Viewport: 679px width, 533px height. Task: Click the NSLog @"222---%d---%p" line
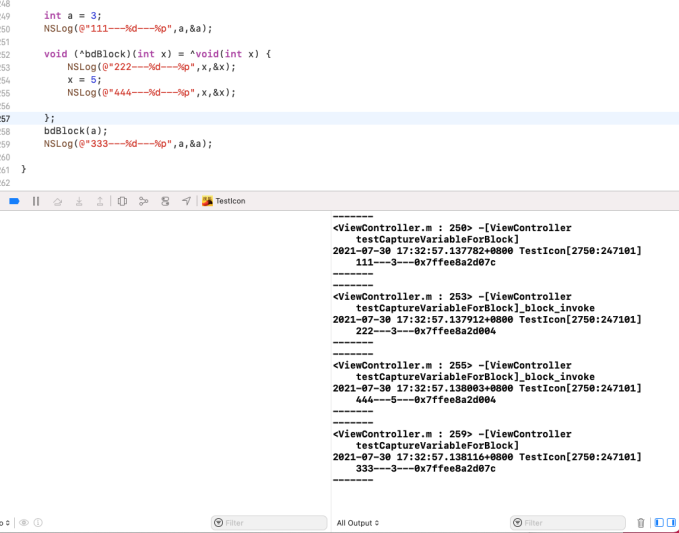pyautogui.click(x=152, y=67)
